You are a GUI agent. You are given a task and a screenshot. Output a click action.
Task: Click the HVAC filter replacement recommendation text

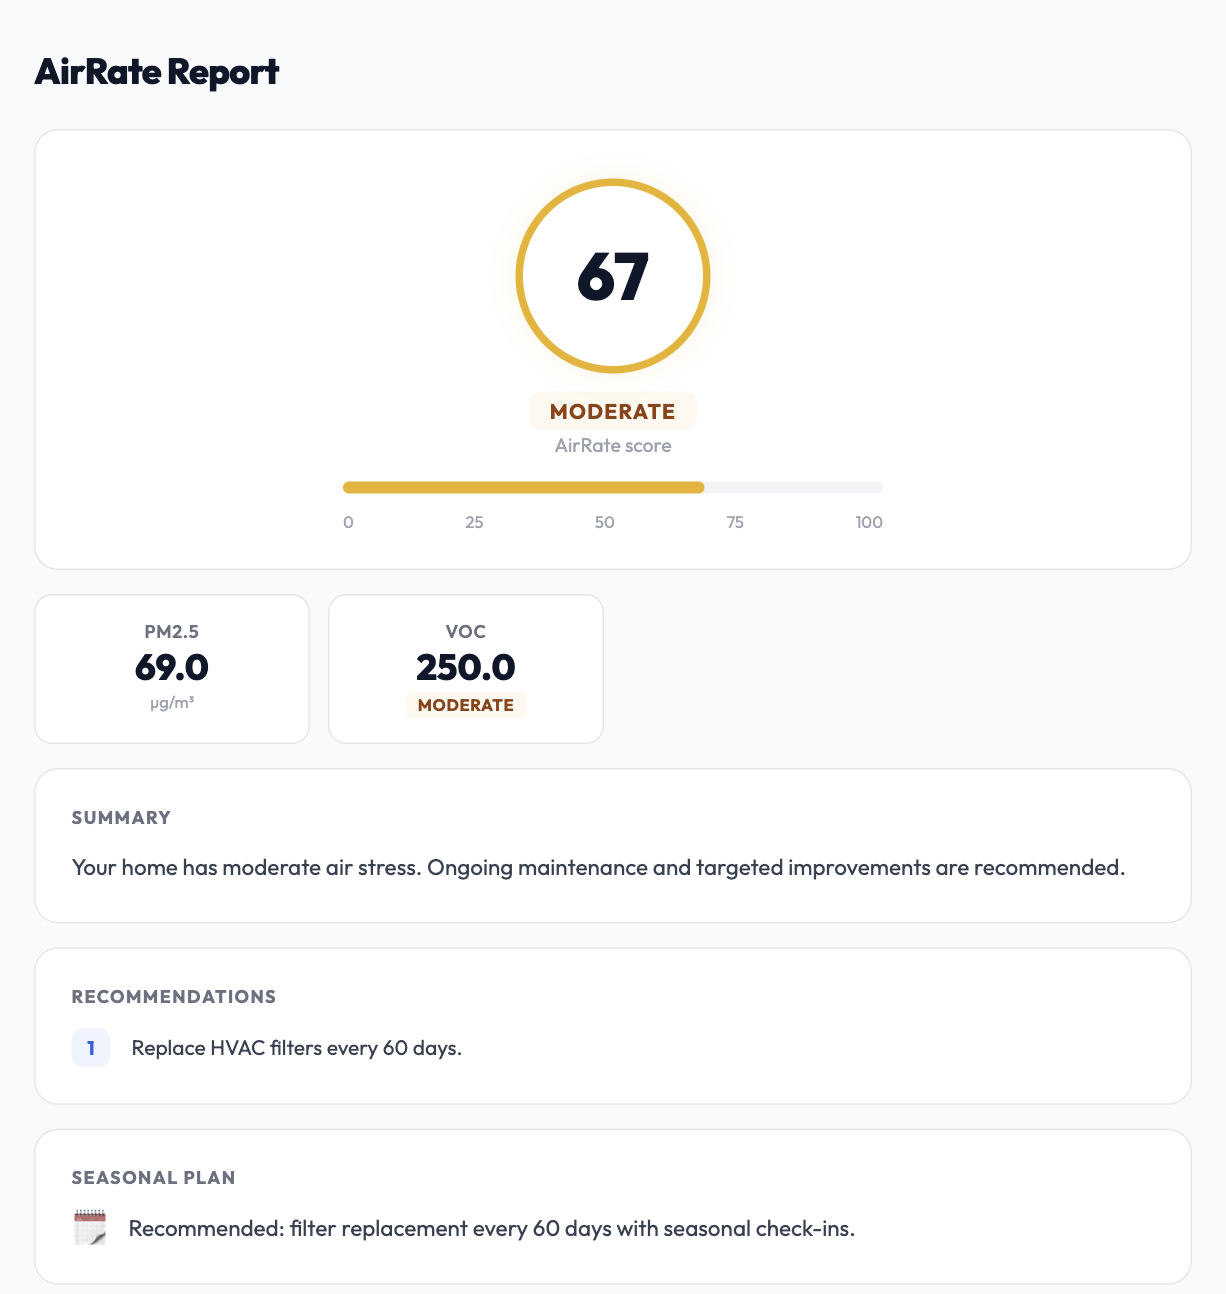point(295,1047)
